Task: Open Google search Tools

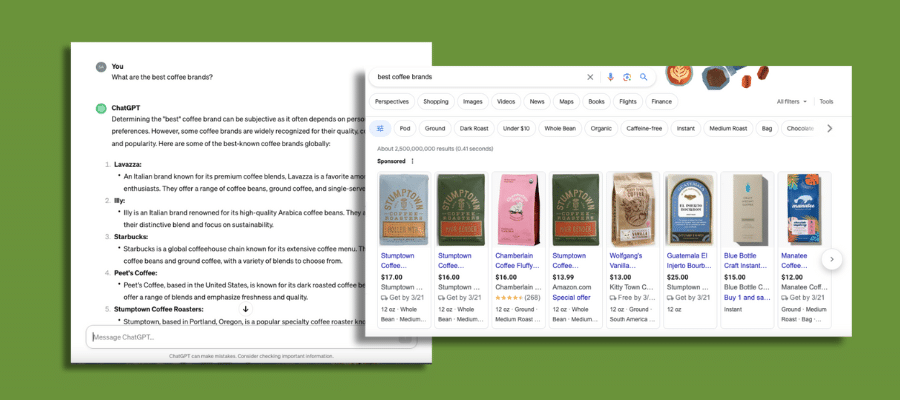Action: (826, 102)
